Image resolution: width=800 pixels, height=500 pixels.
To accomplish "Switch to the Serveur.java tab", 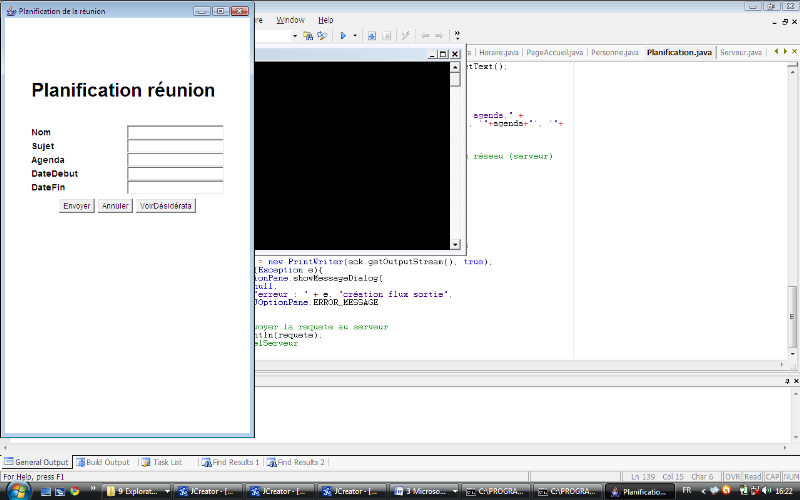I will click(x=740, y=52).
